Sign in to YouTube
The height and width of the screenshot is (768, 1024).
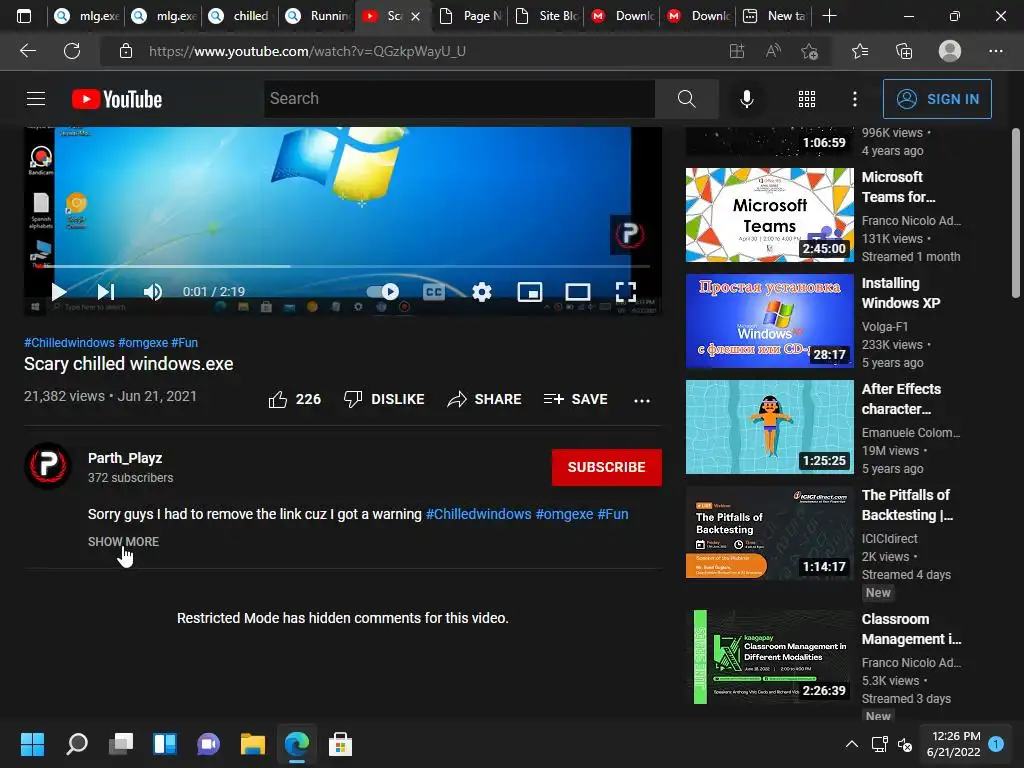[x=937, y=99]
